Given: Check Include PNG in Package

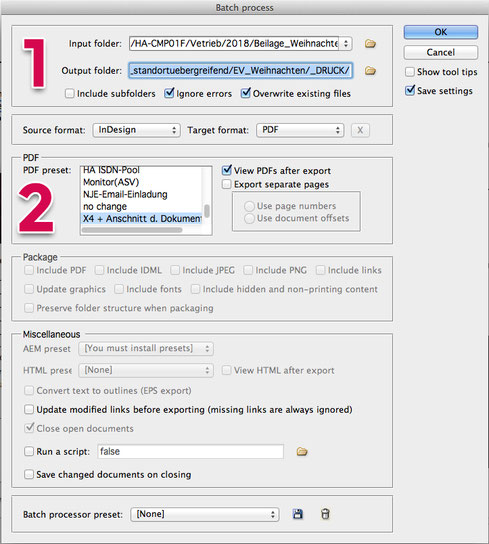Looking at the screenshot, I should click(248, 270).
